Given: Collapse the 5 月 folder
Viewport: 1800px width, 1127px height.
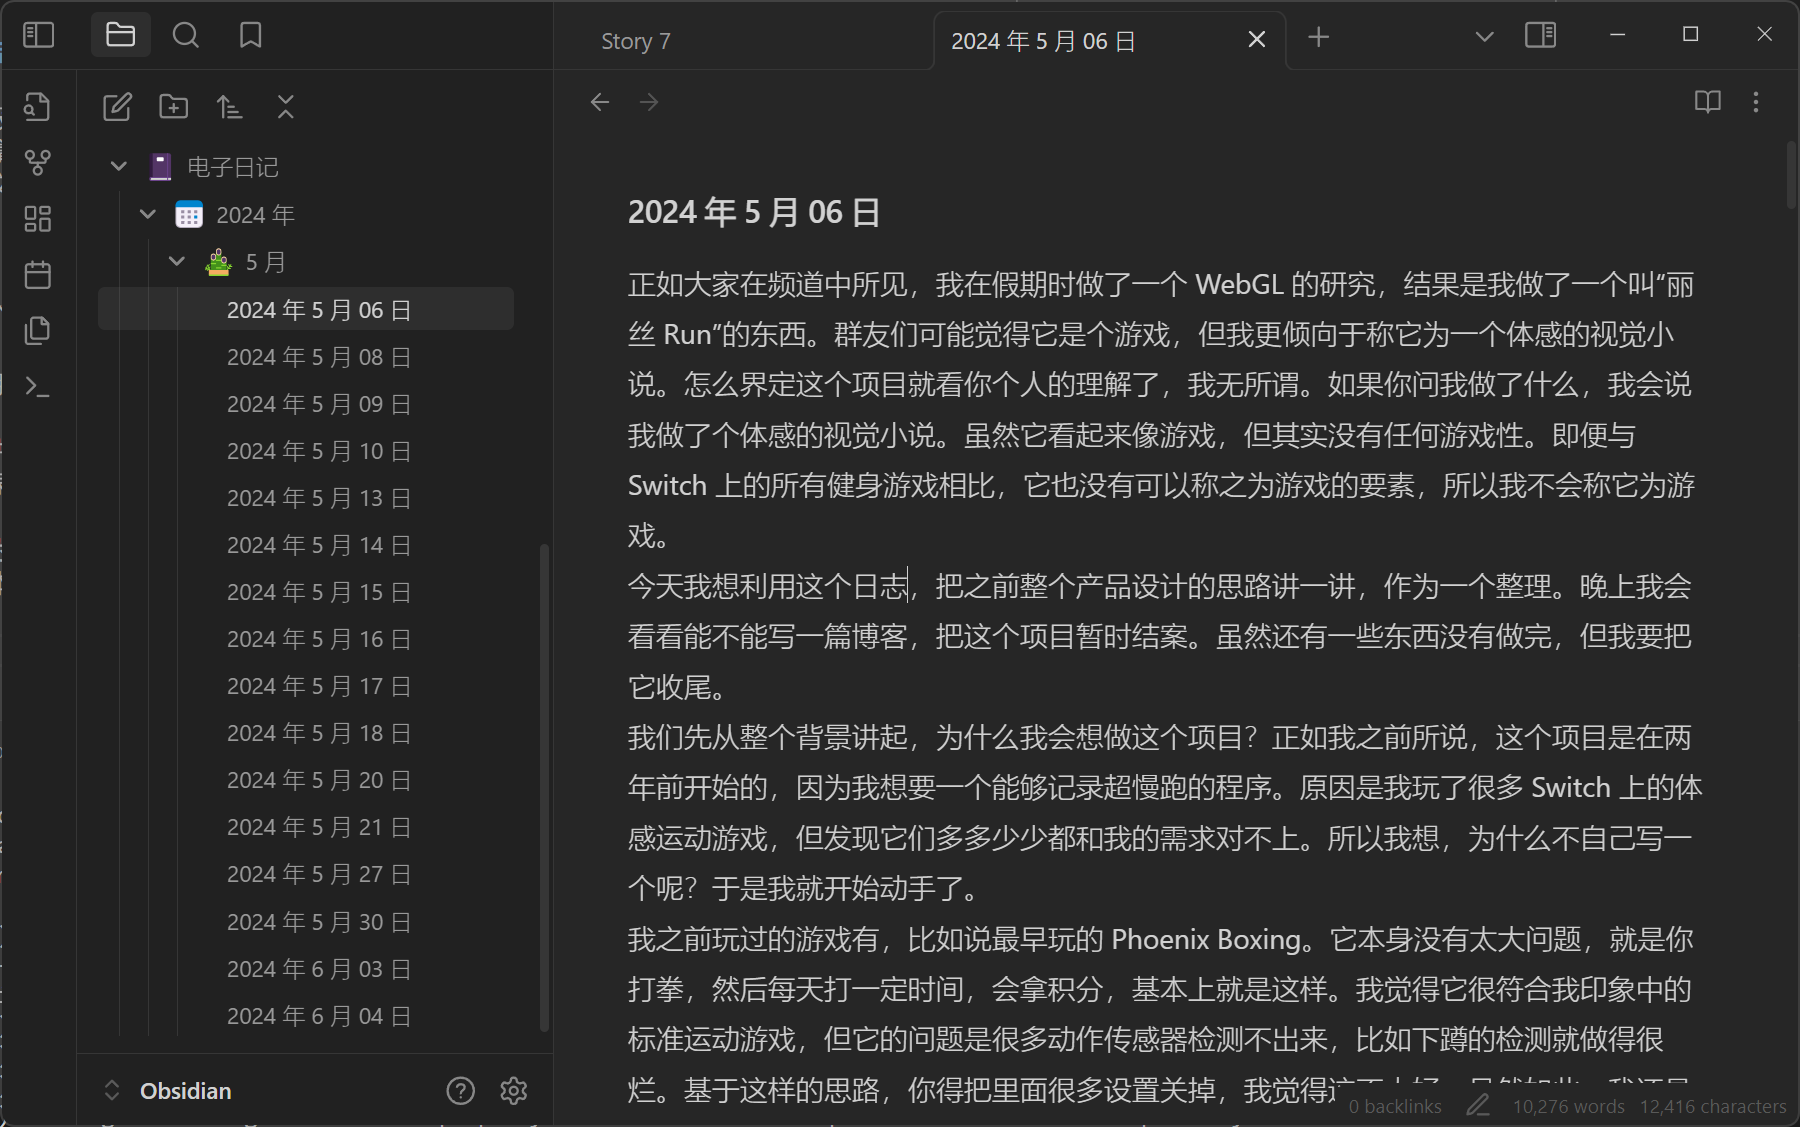Looking at the screenshot, I should click(x=177, y=262).
